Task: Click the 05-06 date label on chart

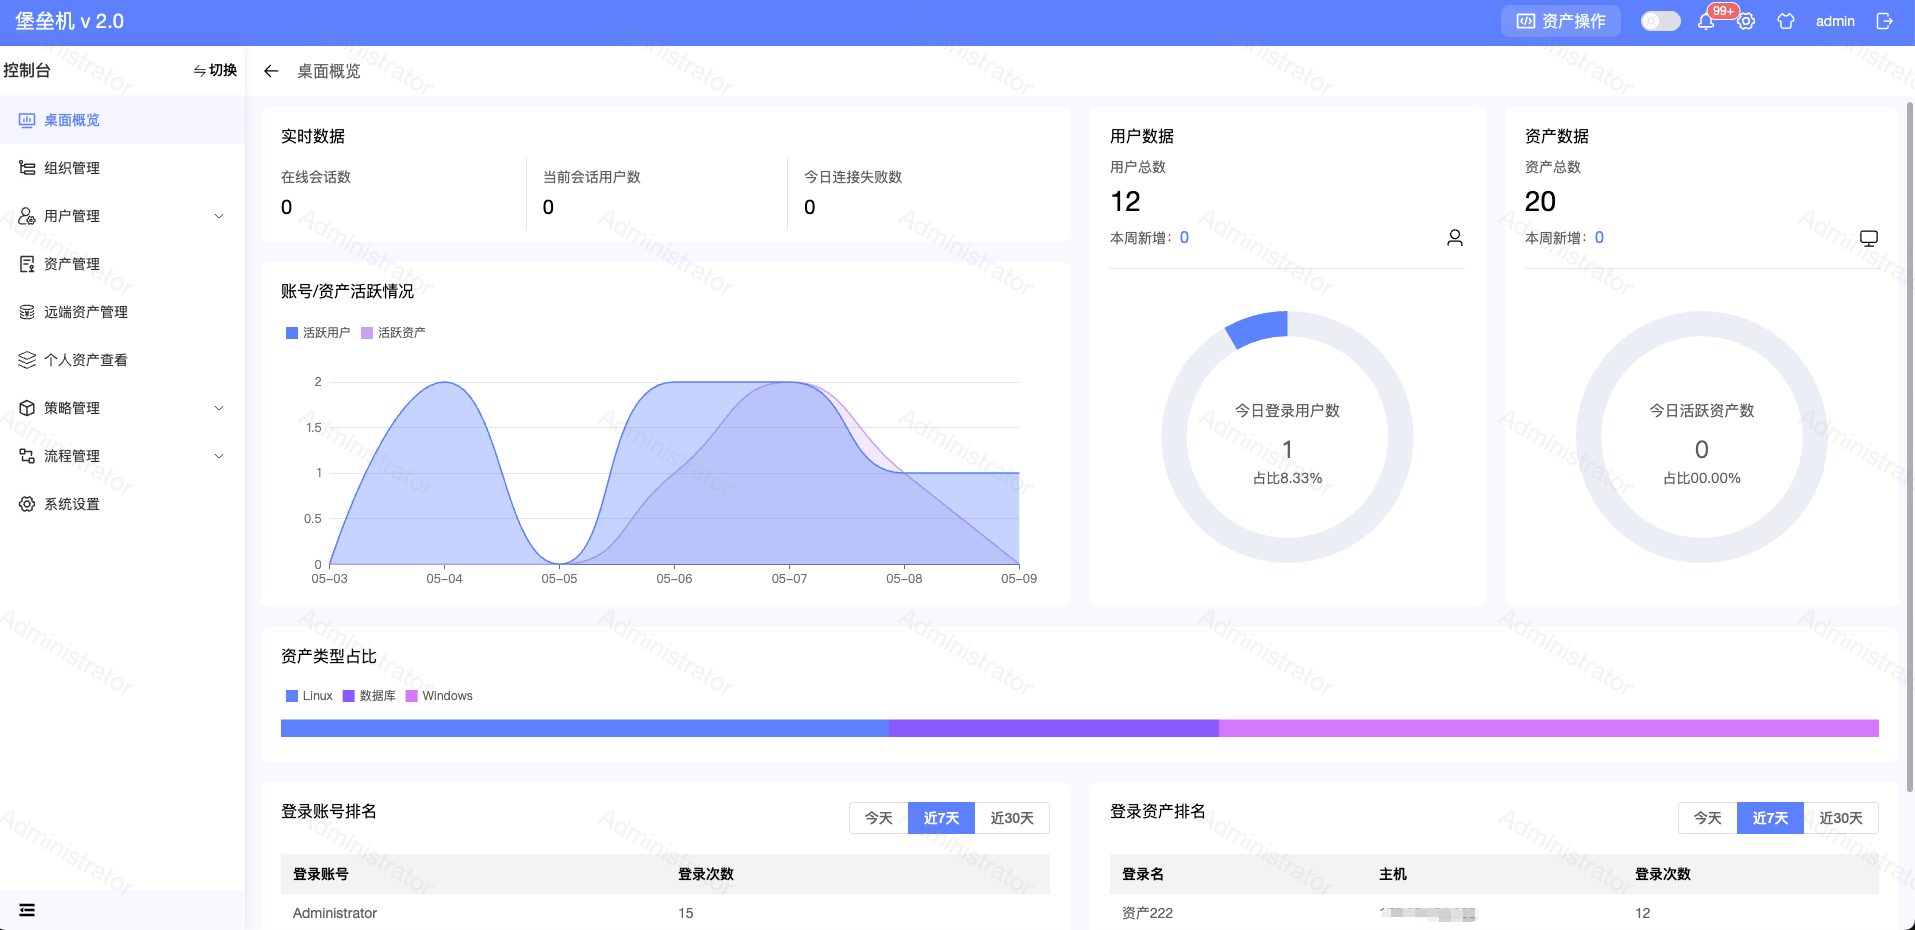Action: (x=674, y=579)
